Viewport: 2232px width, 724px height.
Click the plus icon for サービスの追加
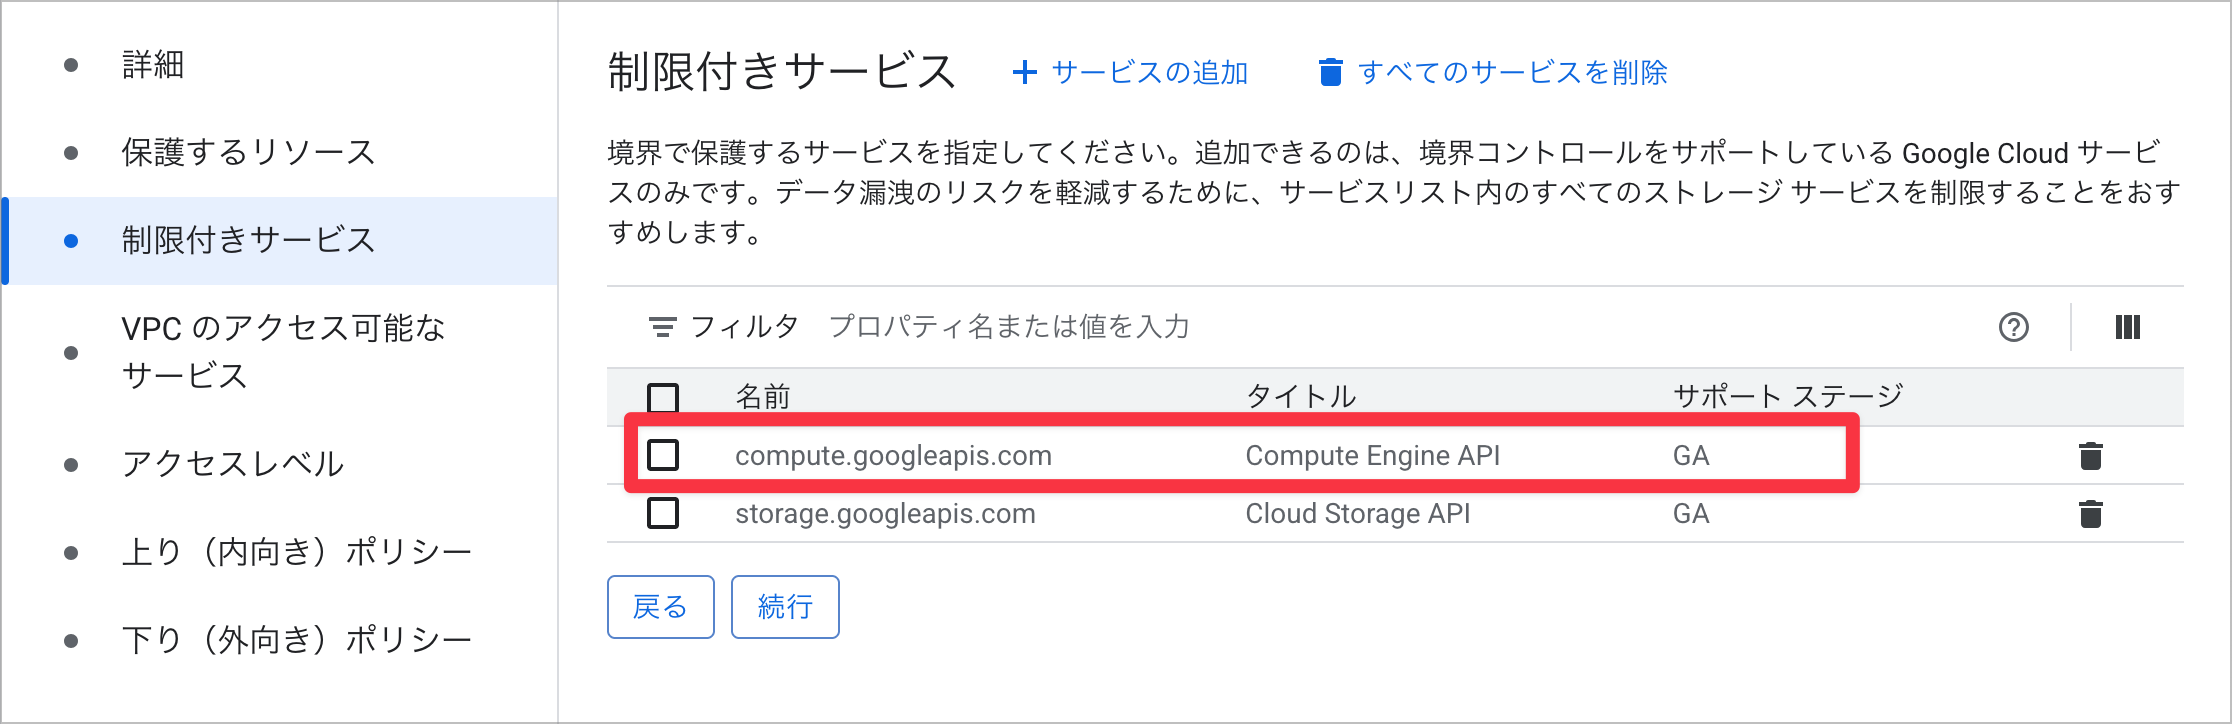point(1024,72)
